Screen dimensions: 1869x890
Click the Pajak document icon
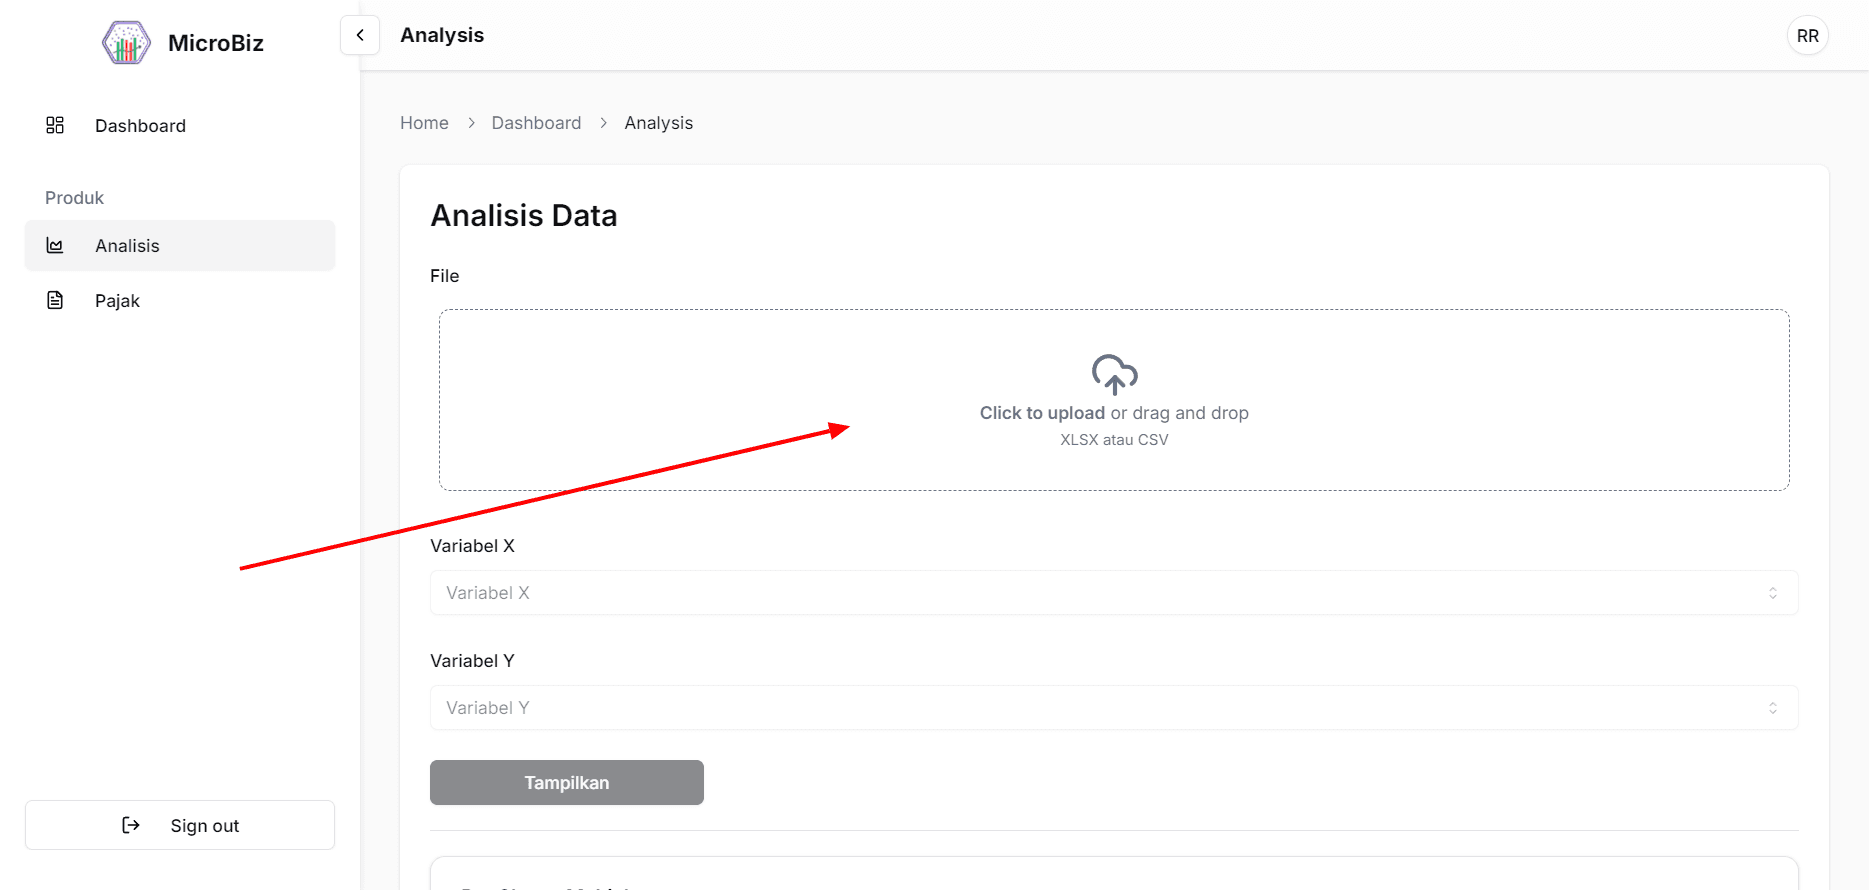coord(55,300)
